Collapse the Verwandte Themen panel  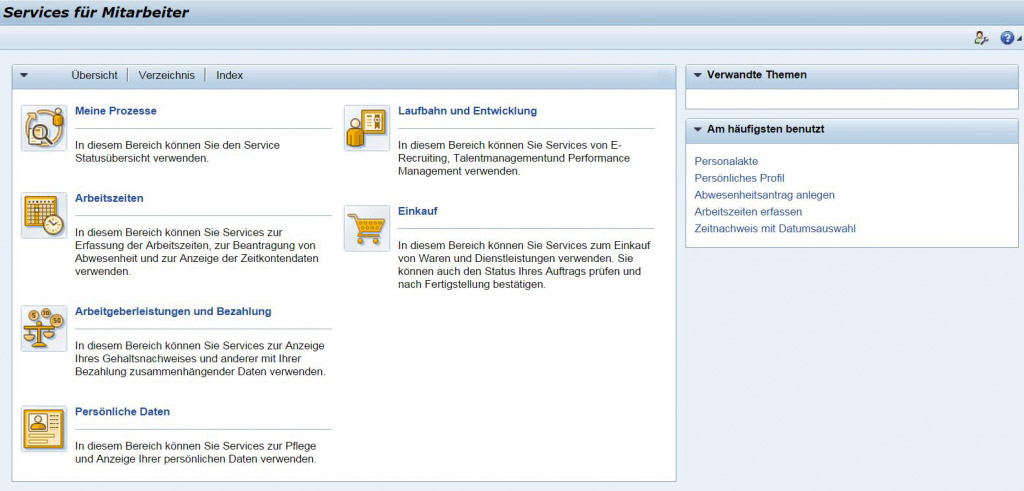(x=697, y=75)
